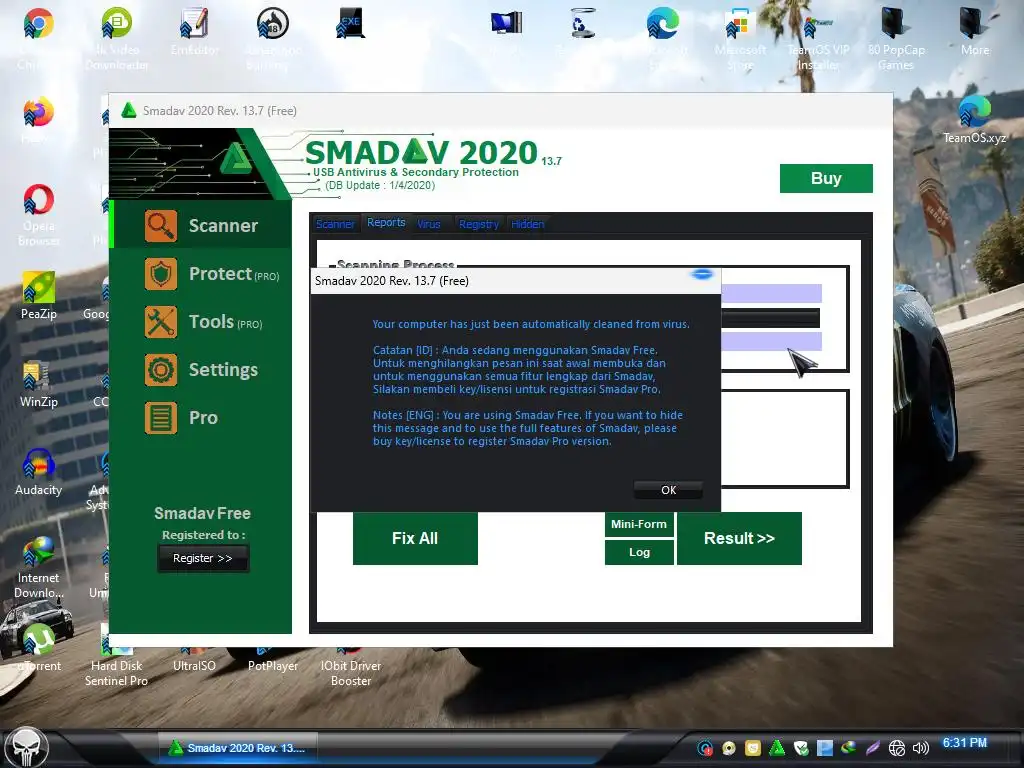Click Smadav 2020 taskbar button

[238, 748]
